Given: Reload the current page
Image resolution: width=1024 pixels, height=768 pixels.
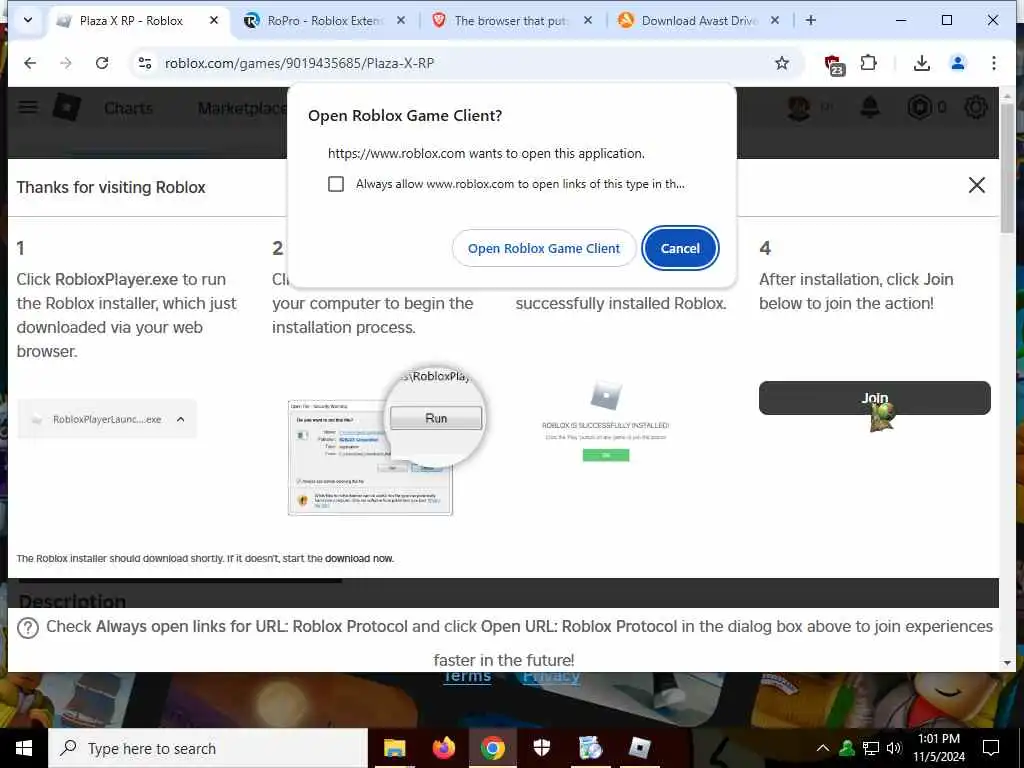Looking at the screenshot, I should [102, 63].
